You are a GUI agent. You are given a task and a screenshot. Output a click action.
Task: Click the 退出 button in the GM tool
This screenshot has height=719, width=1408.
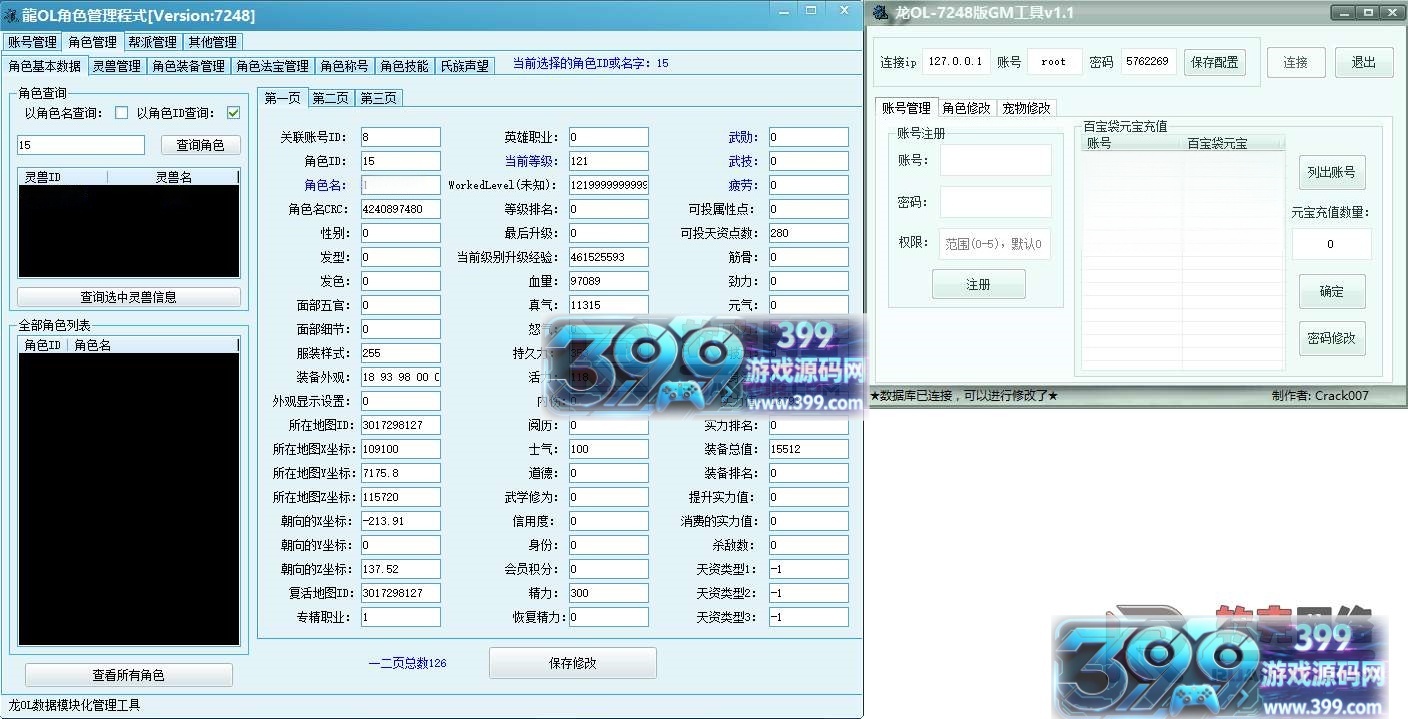click(1364, 62)
